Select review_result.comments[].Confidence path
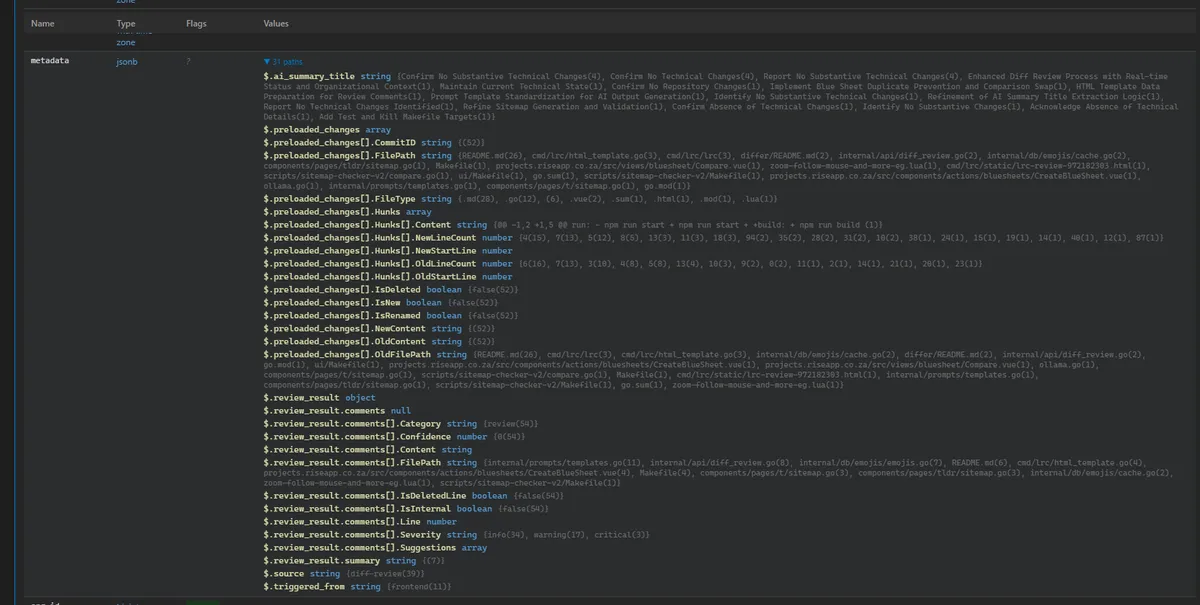Screen dimensions: 1200x605 pos(357,437)
